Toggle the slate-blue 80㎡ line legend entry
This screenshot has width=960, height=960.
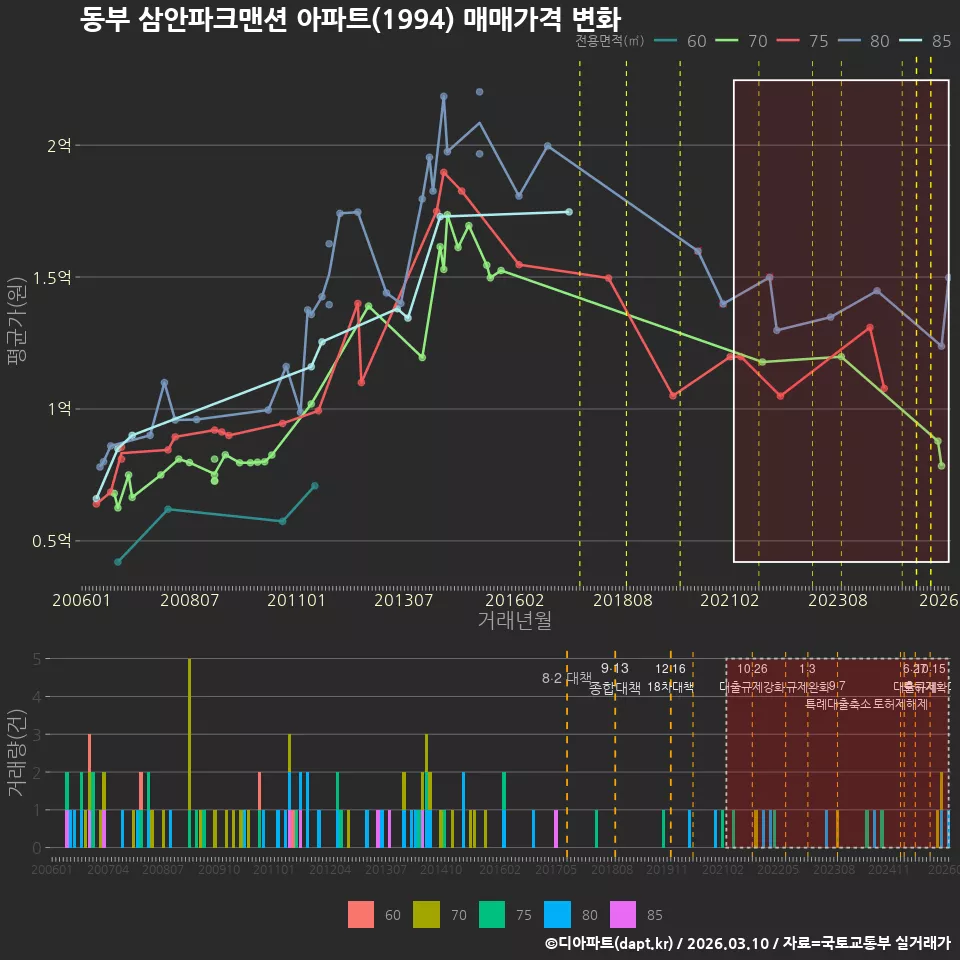point(864,41)
